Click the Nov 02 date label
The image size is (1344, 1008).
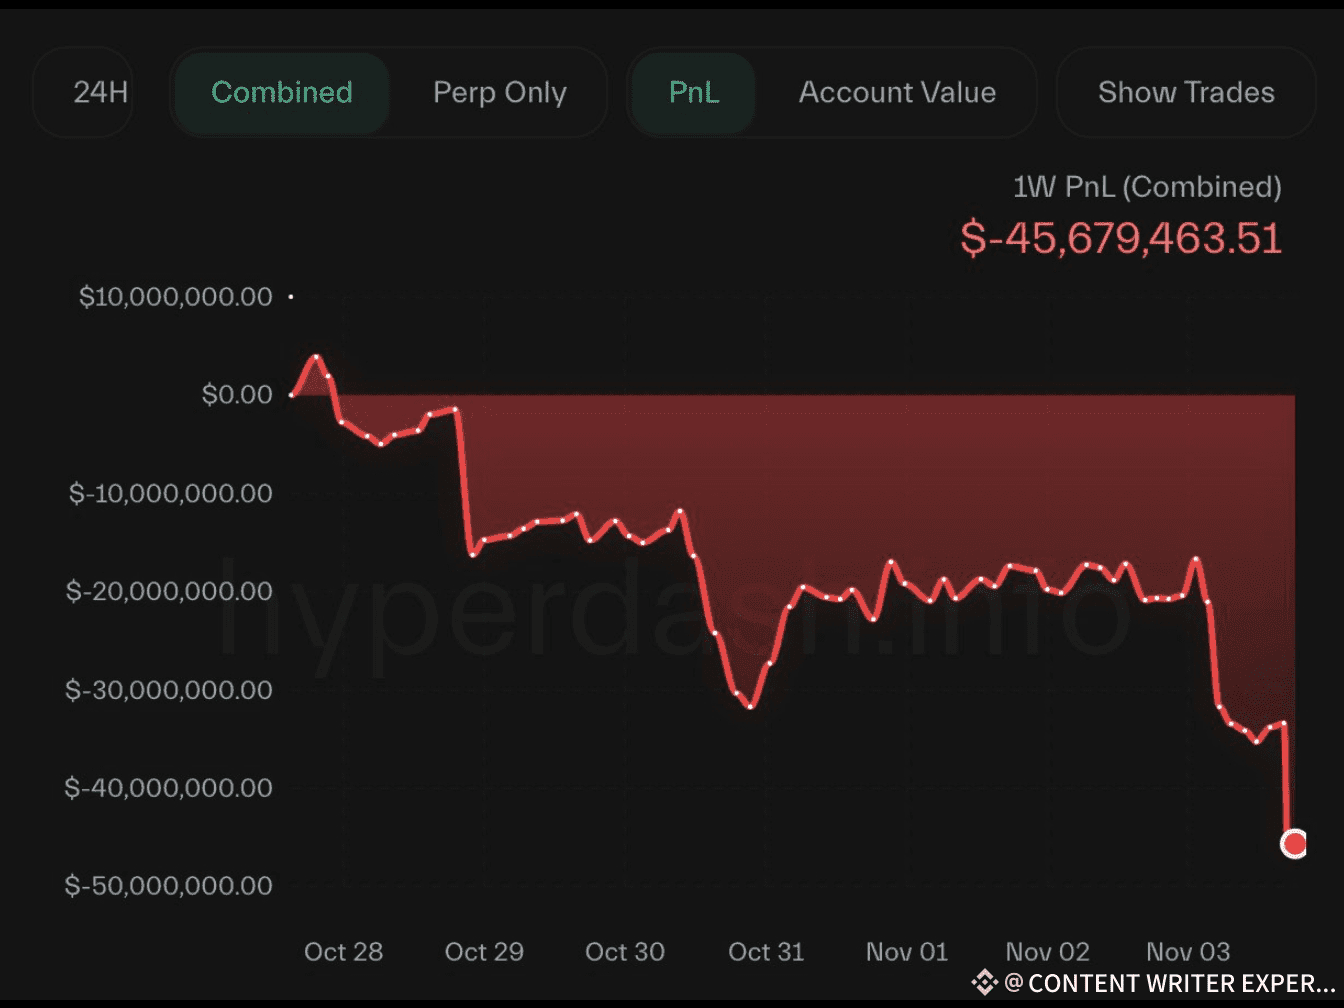coord(1047,951)
